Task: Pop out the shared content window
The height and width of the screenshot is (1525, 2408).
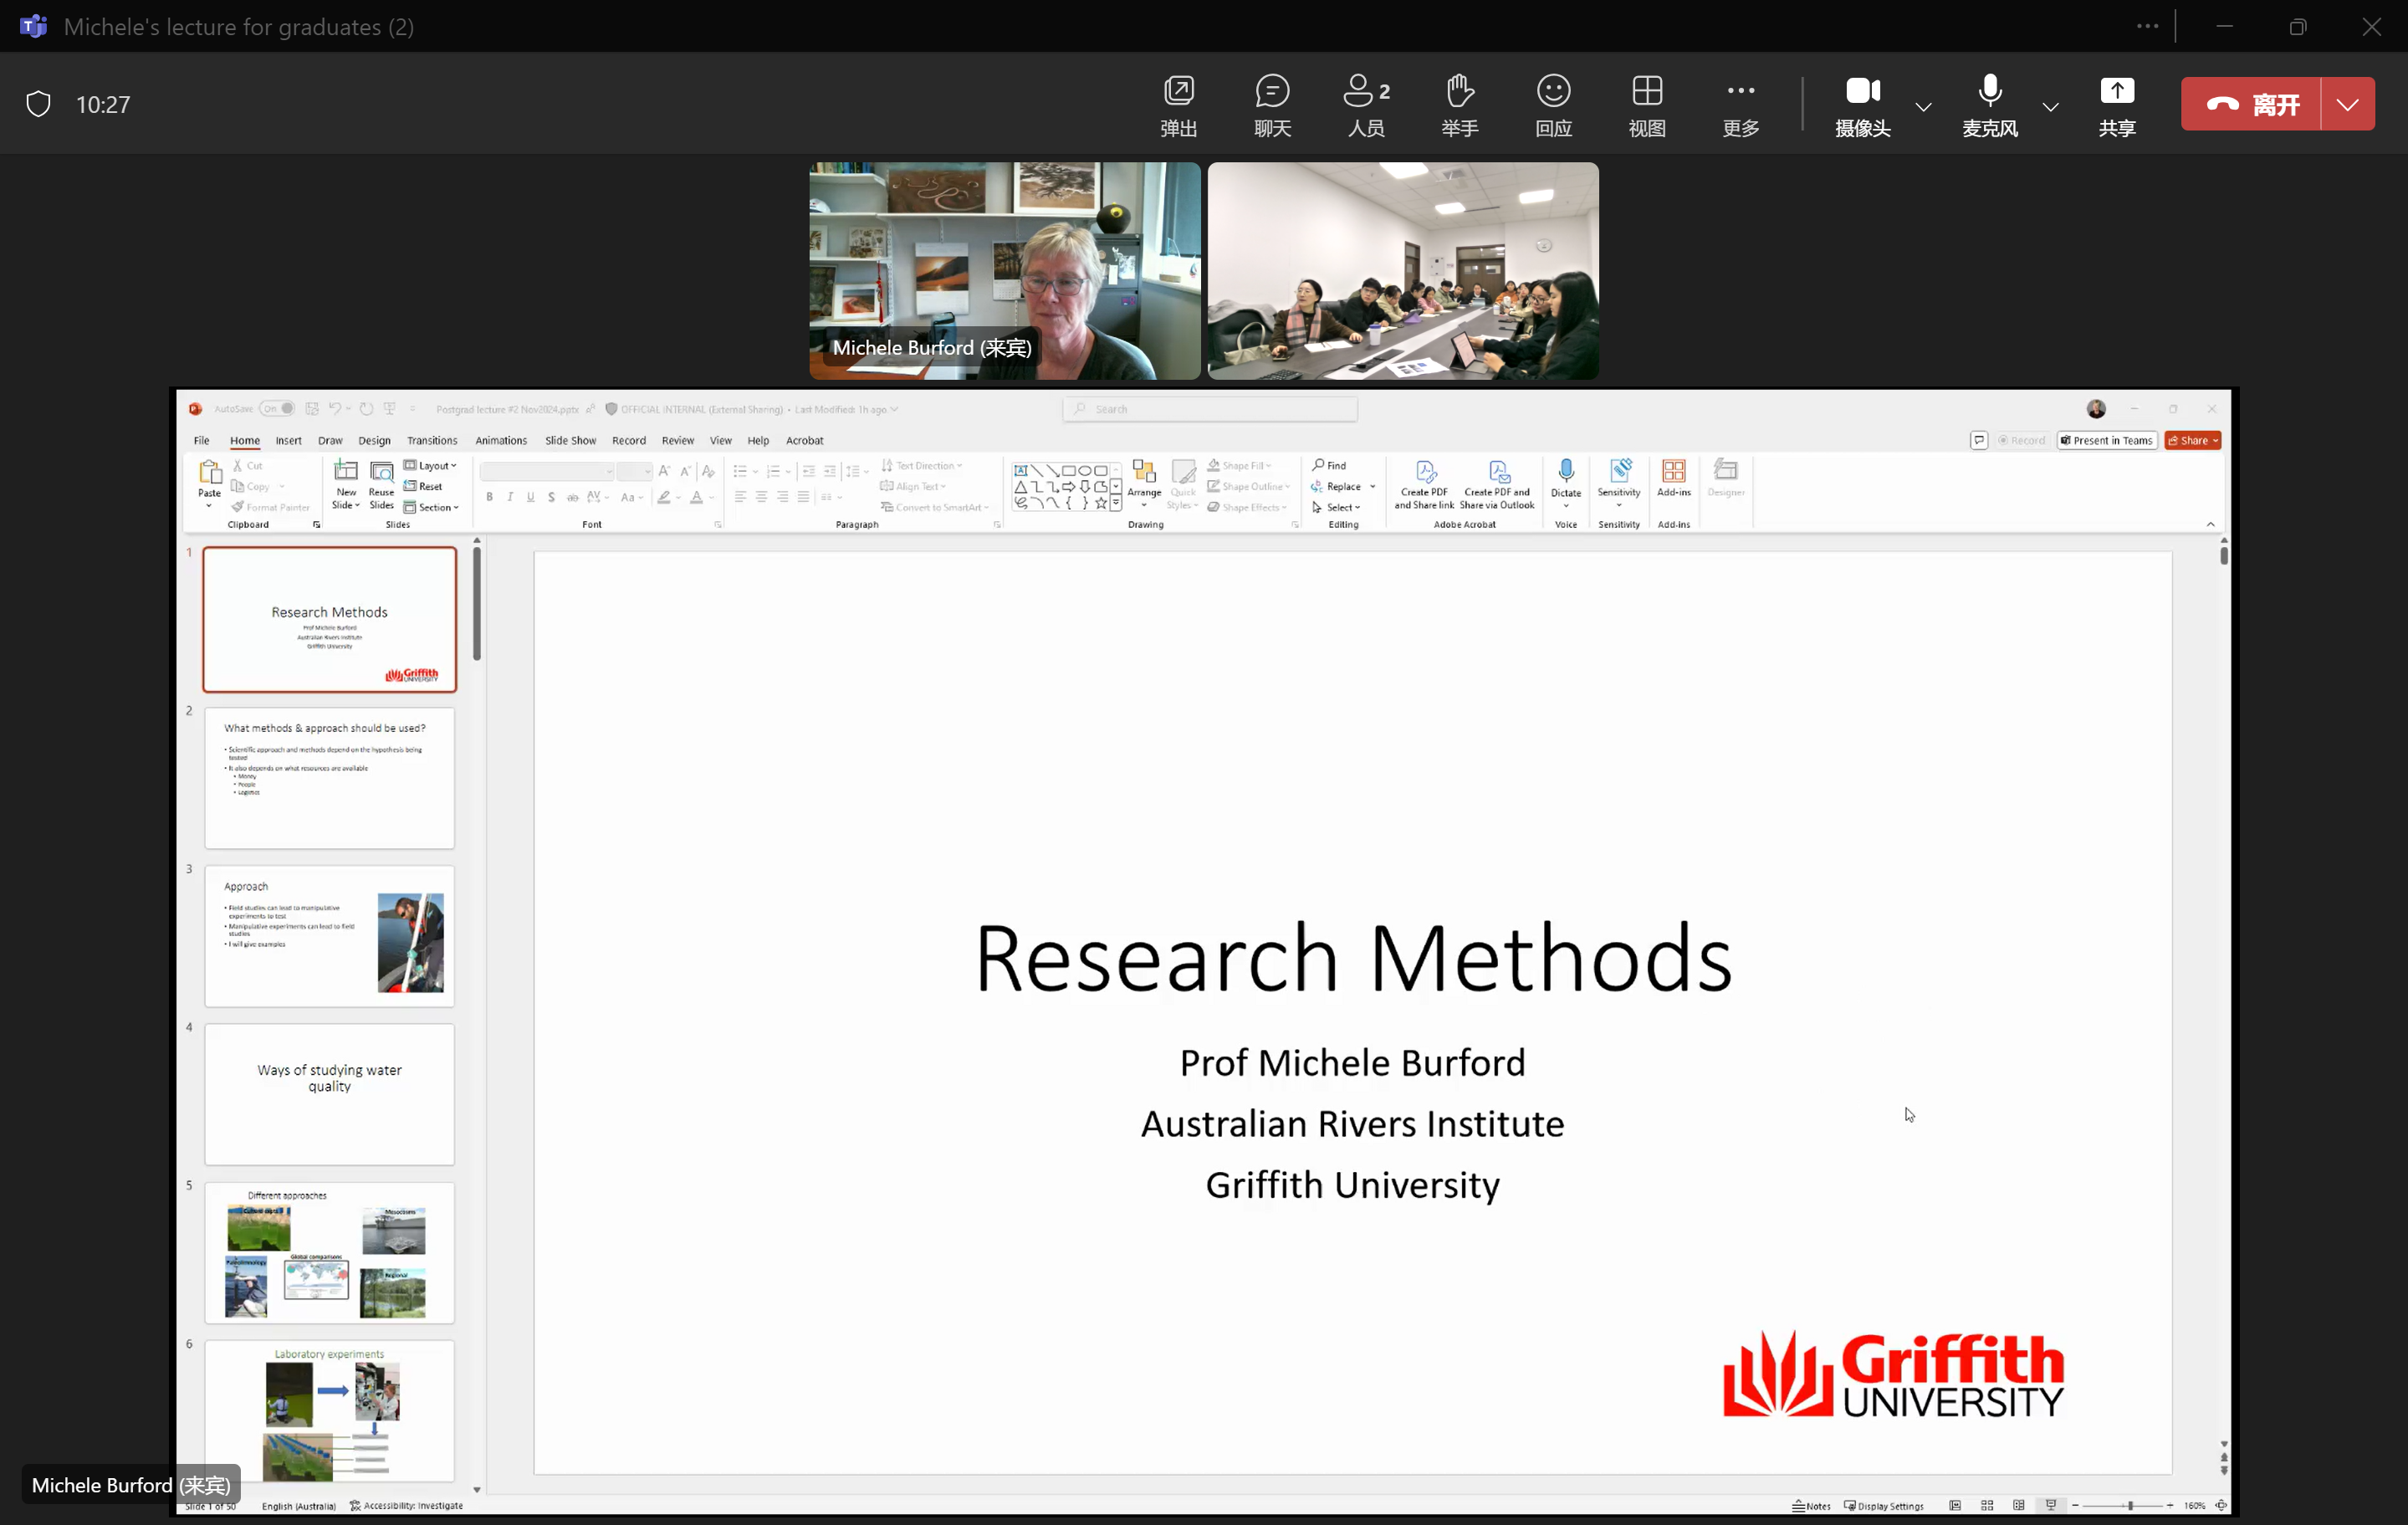Action: (x=1178, y=104)
